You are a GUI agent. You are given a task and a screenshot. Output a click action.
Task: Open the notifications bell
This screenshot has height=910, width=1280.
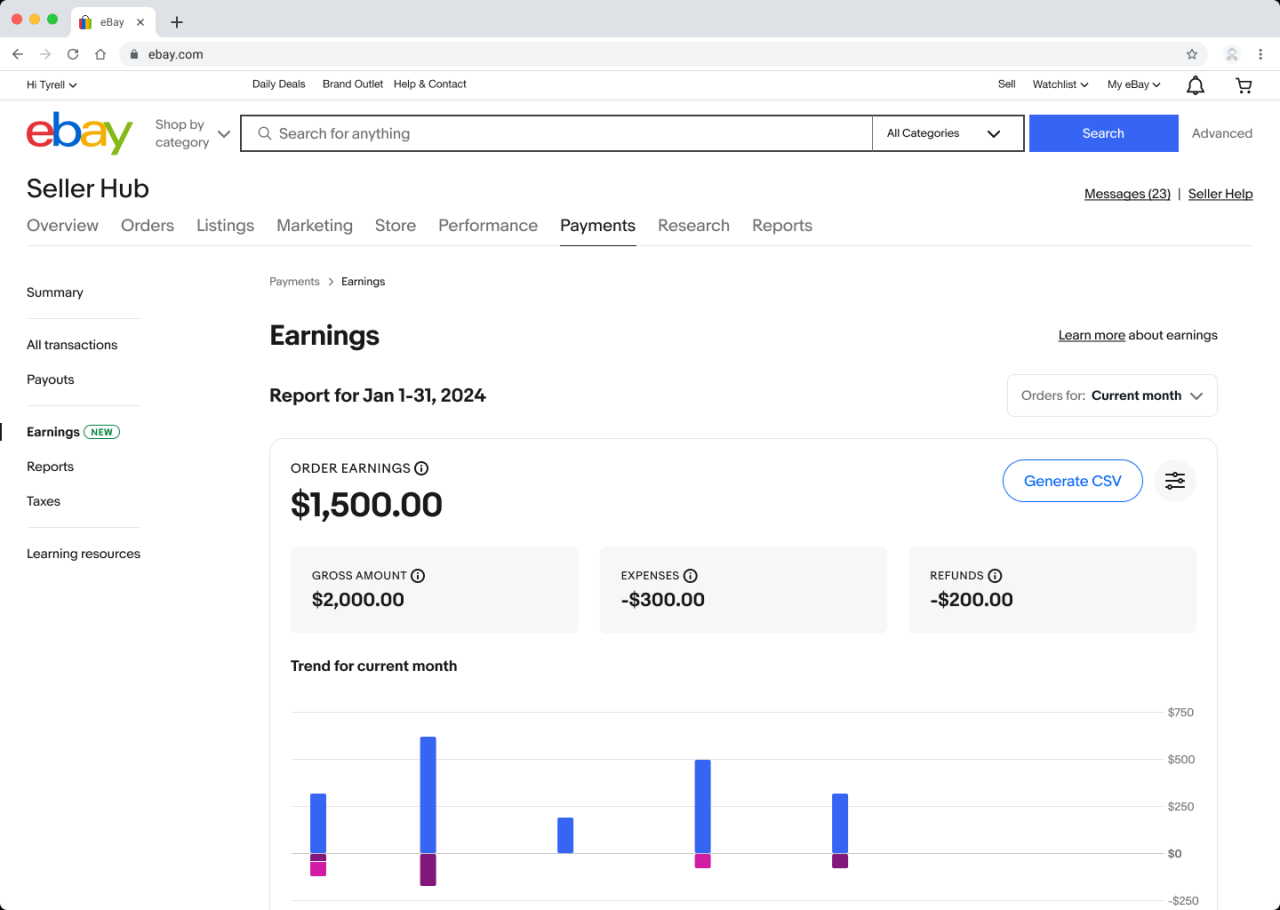(1194, 85)
